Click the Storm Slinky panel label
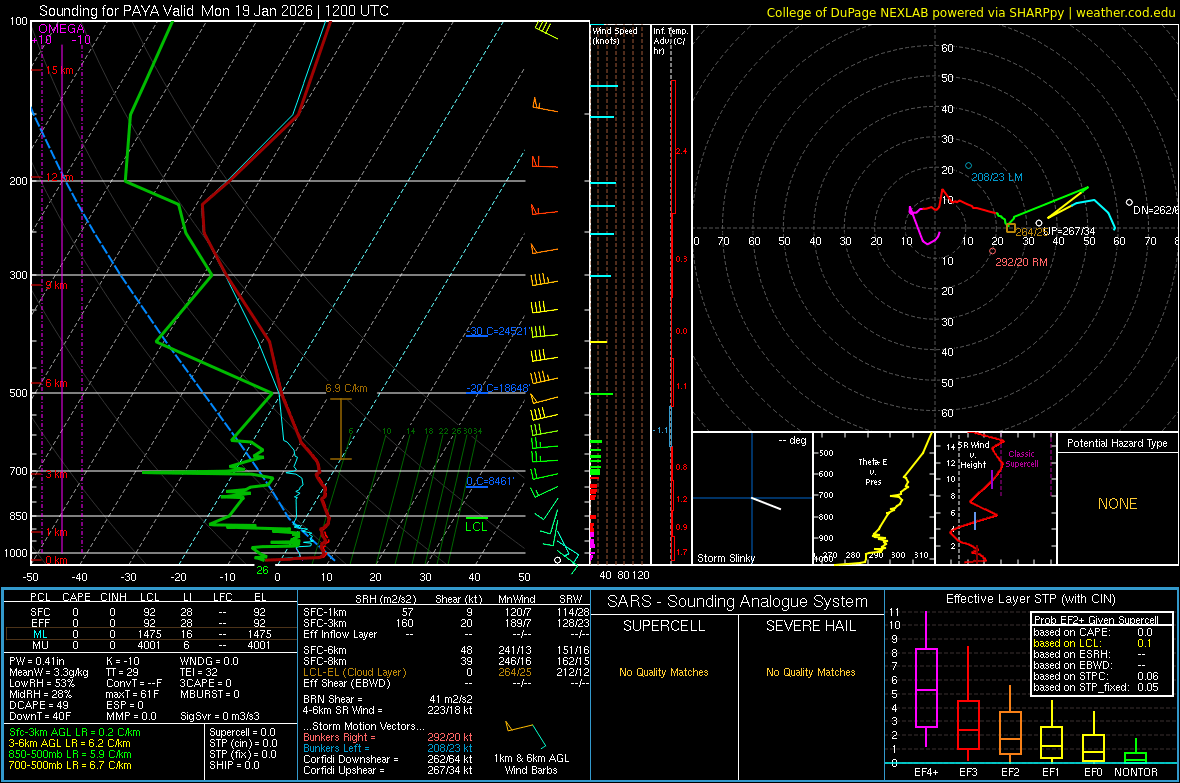The image size is (1180, 783). 725,558
